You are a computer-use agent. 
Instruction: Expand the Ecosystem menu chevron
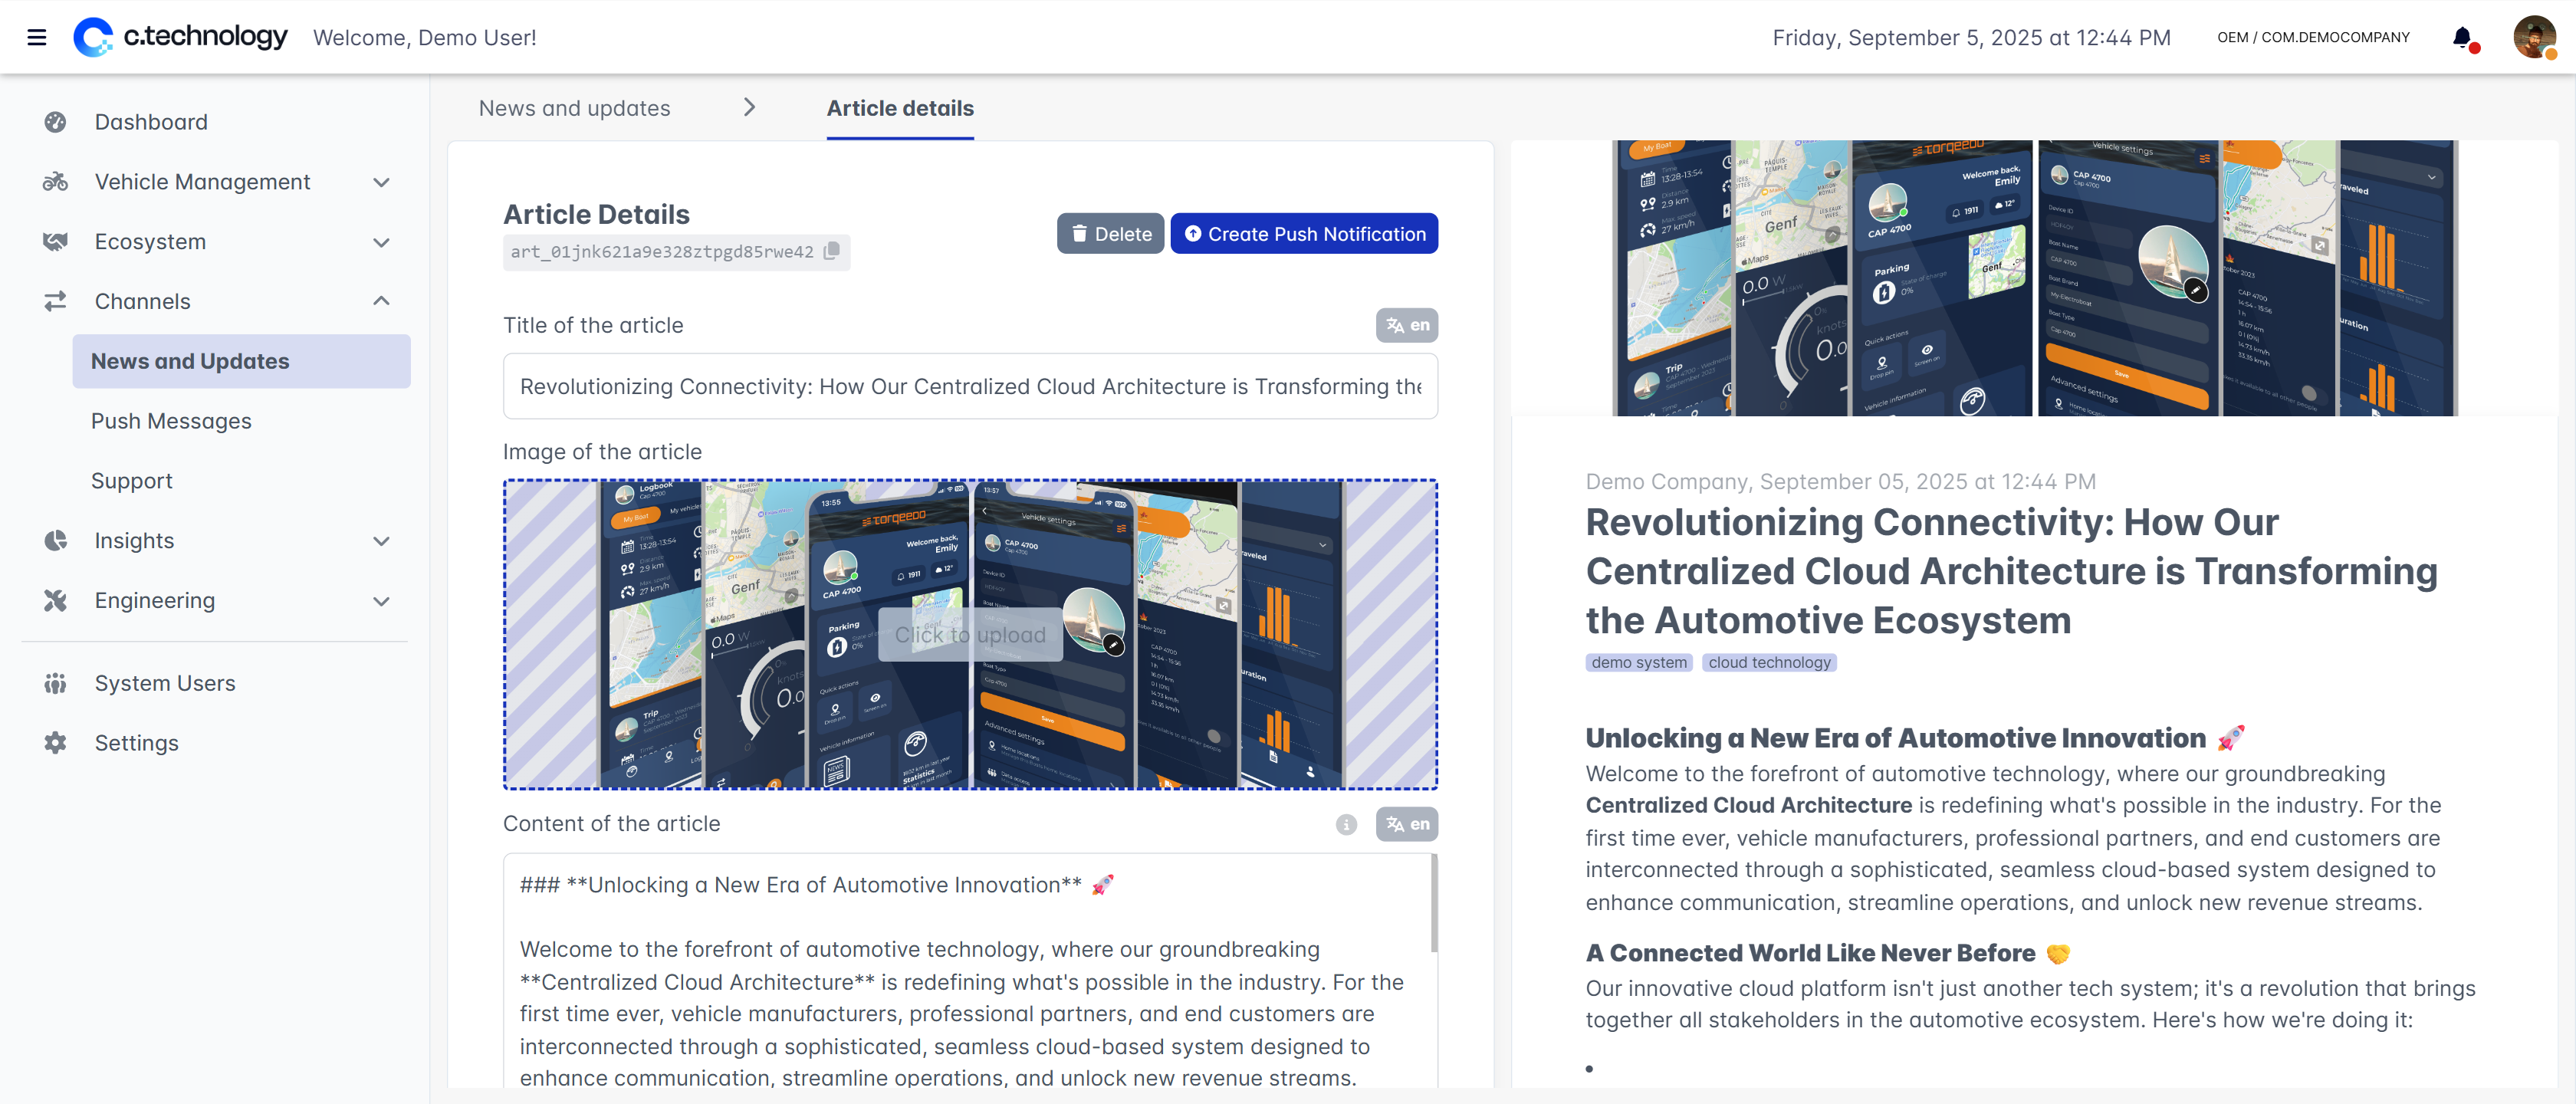click(x=381, y=242)
